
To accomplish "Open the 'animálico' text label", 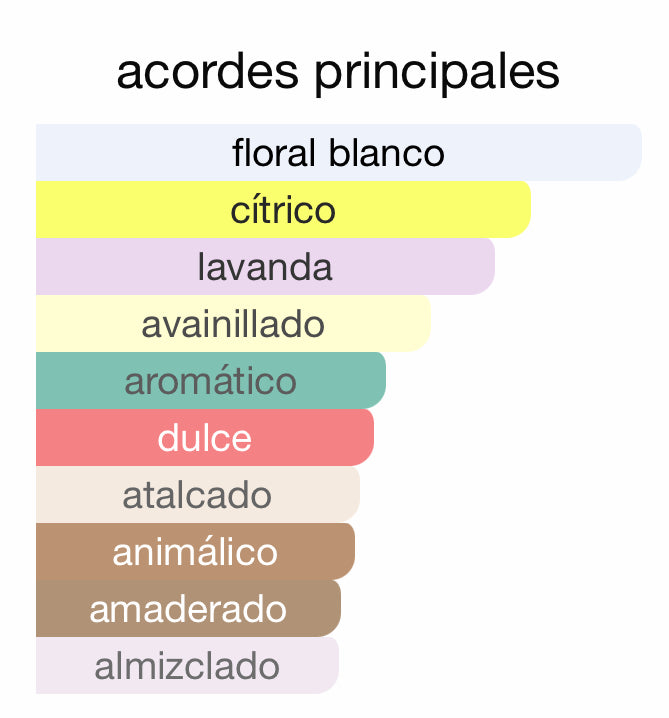I will click(195, 552).
